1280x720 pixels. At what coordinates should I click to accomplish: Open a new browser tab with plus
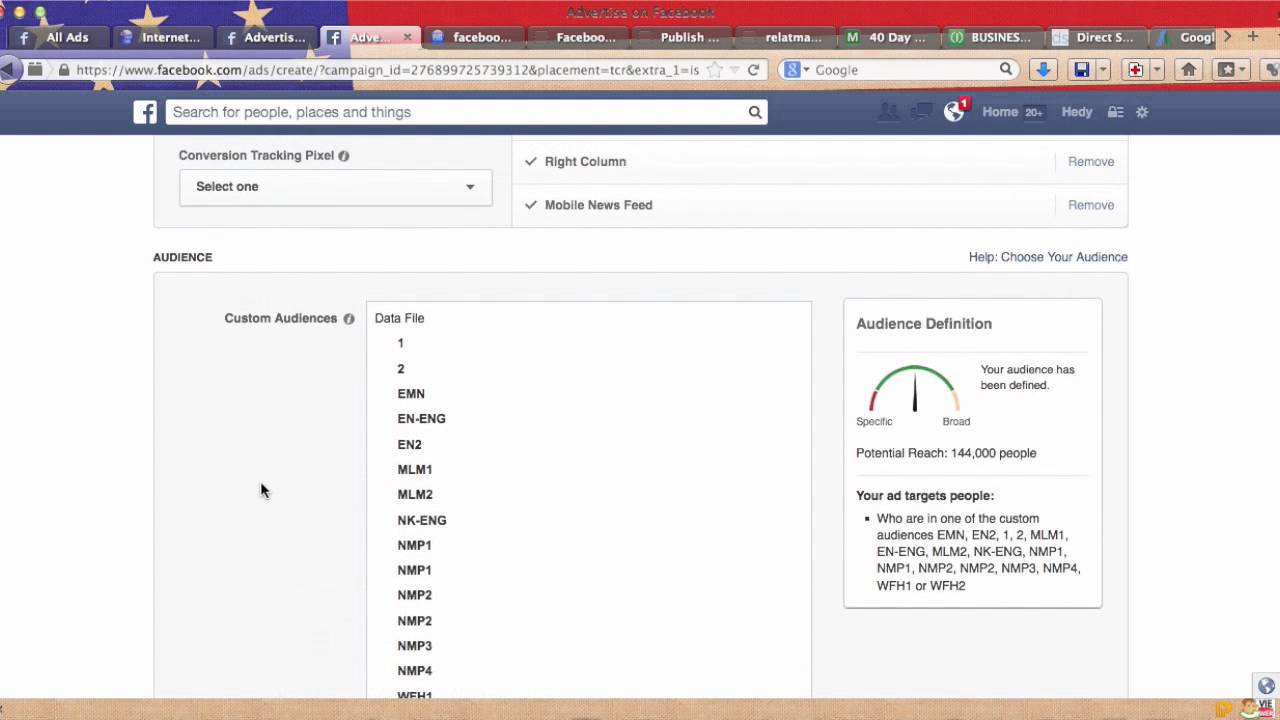click(x=1253, y=37)
